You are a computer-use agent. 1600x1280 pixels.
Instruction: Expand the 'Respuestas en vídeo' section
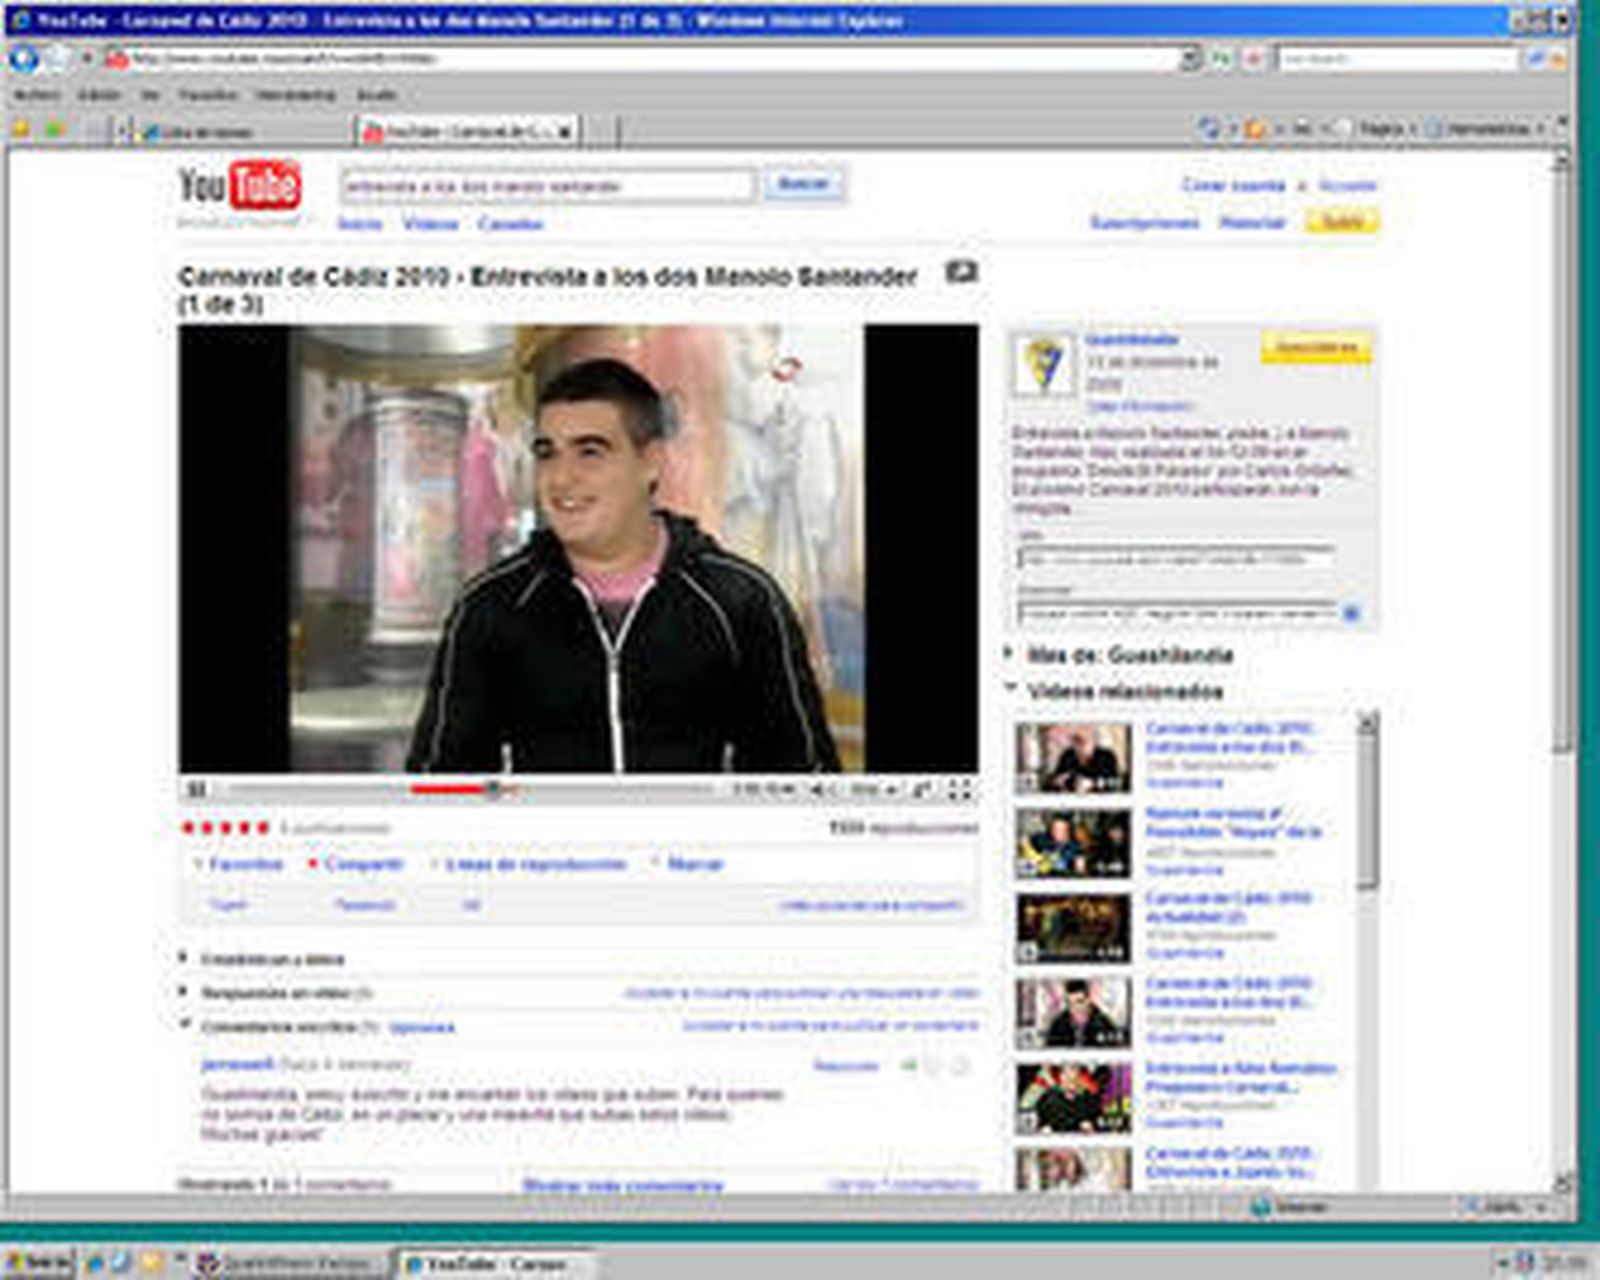tap(183, 992)
